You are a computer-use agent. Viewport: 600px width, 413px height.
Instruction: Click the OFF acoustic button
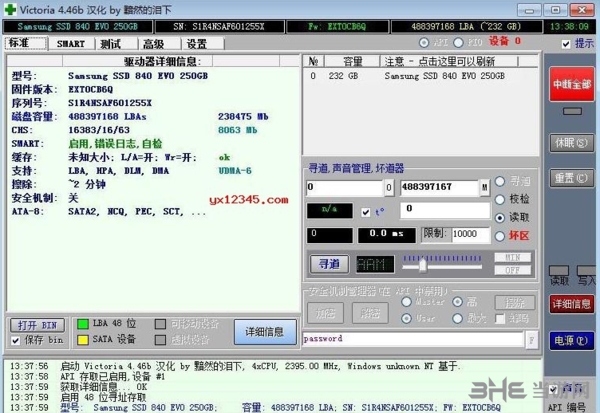pos(513,270)
